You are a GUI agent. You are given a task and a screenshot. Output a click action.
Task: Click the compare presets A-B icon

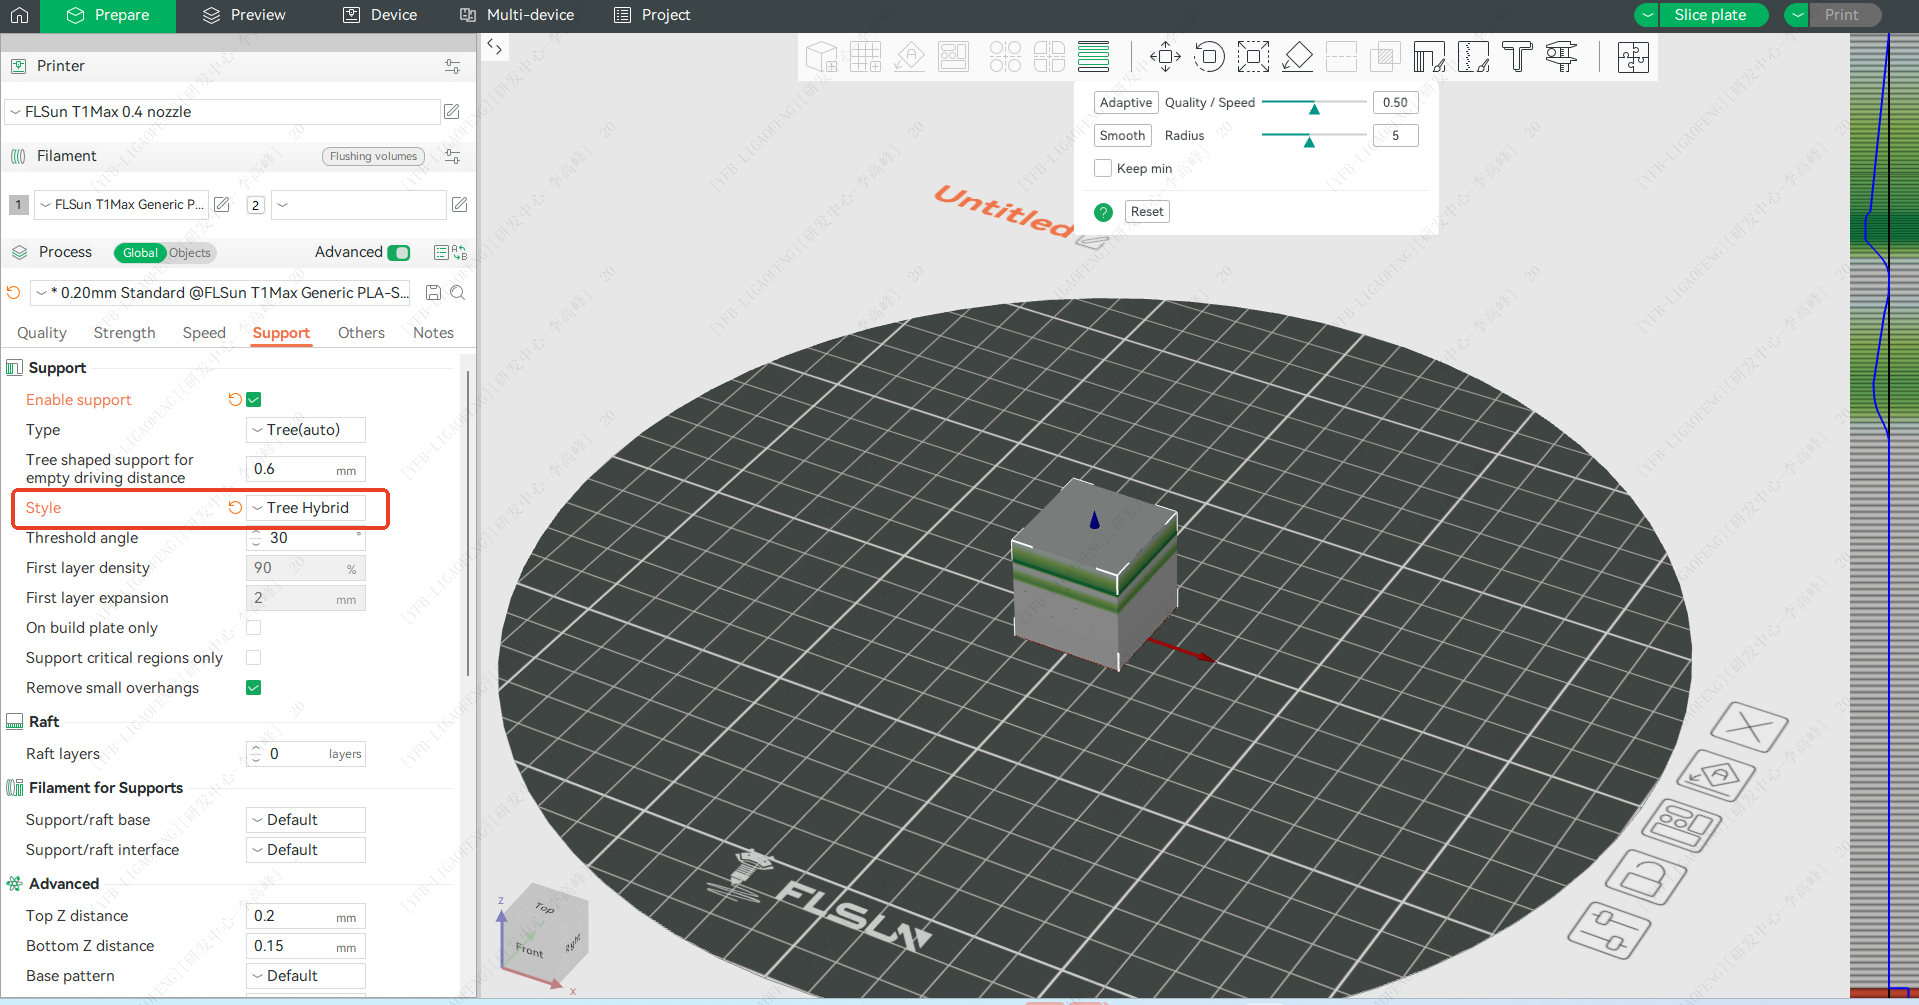click(459, 252)
